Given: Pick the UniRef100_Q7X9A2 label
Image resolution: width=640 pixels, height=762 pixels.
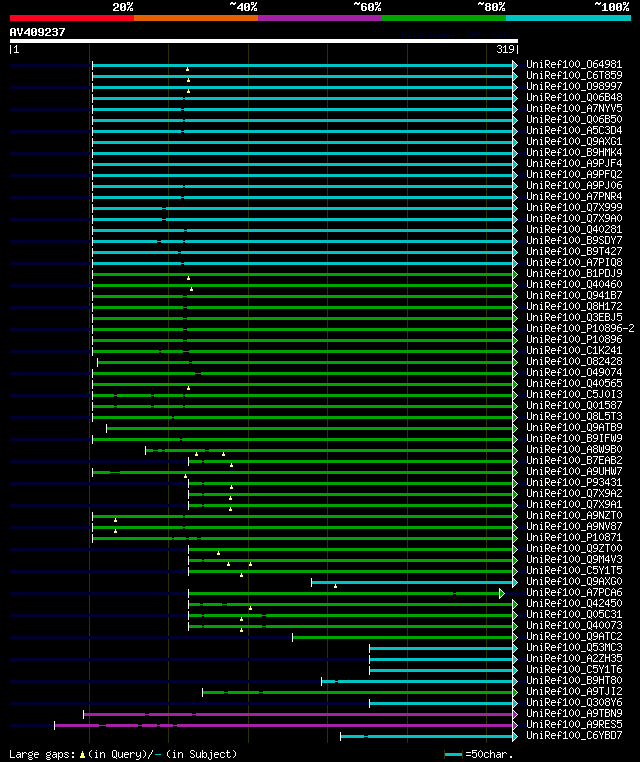Looking at the screenshot, I should pos(574,493).
